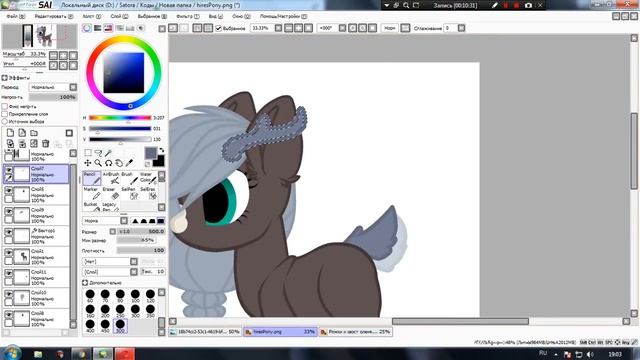Select the Eraser tool
The height and width of the screenshot is (360, 640).
coord(111,193)
